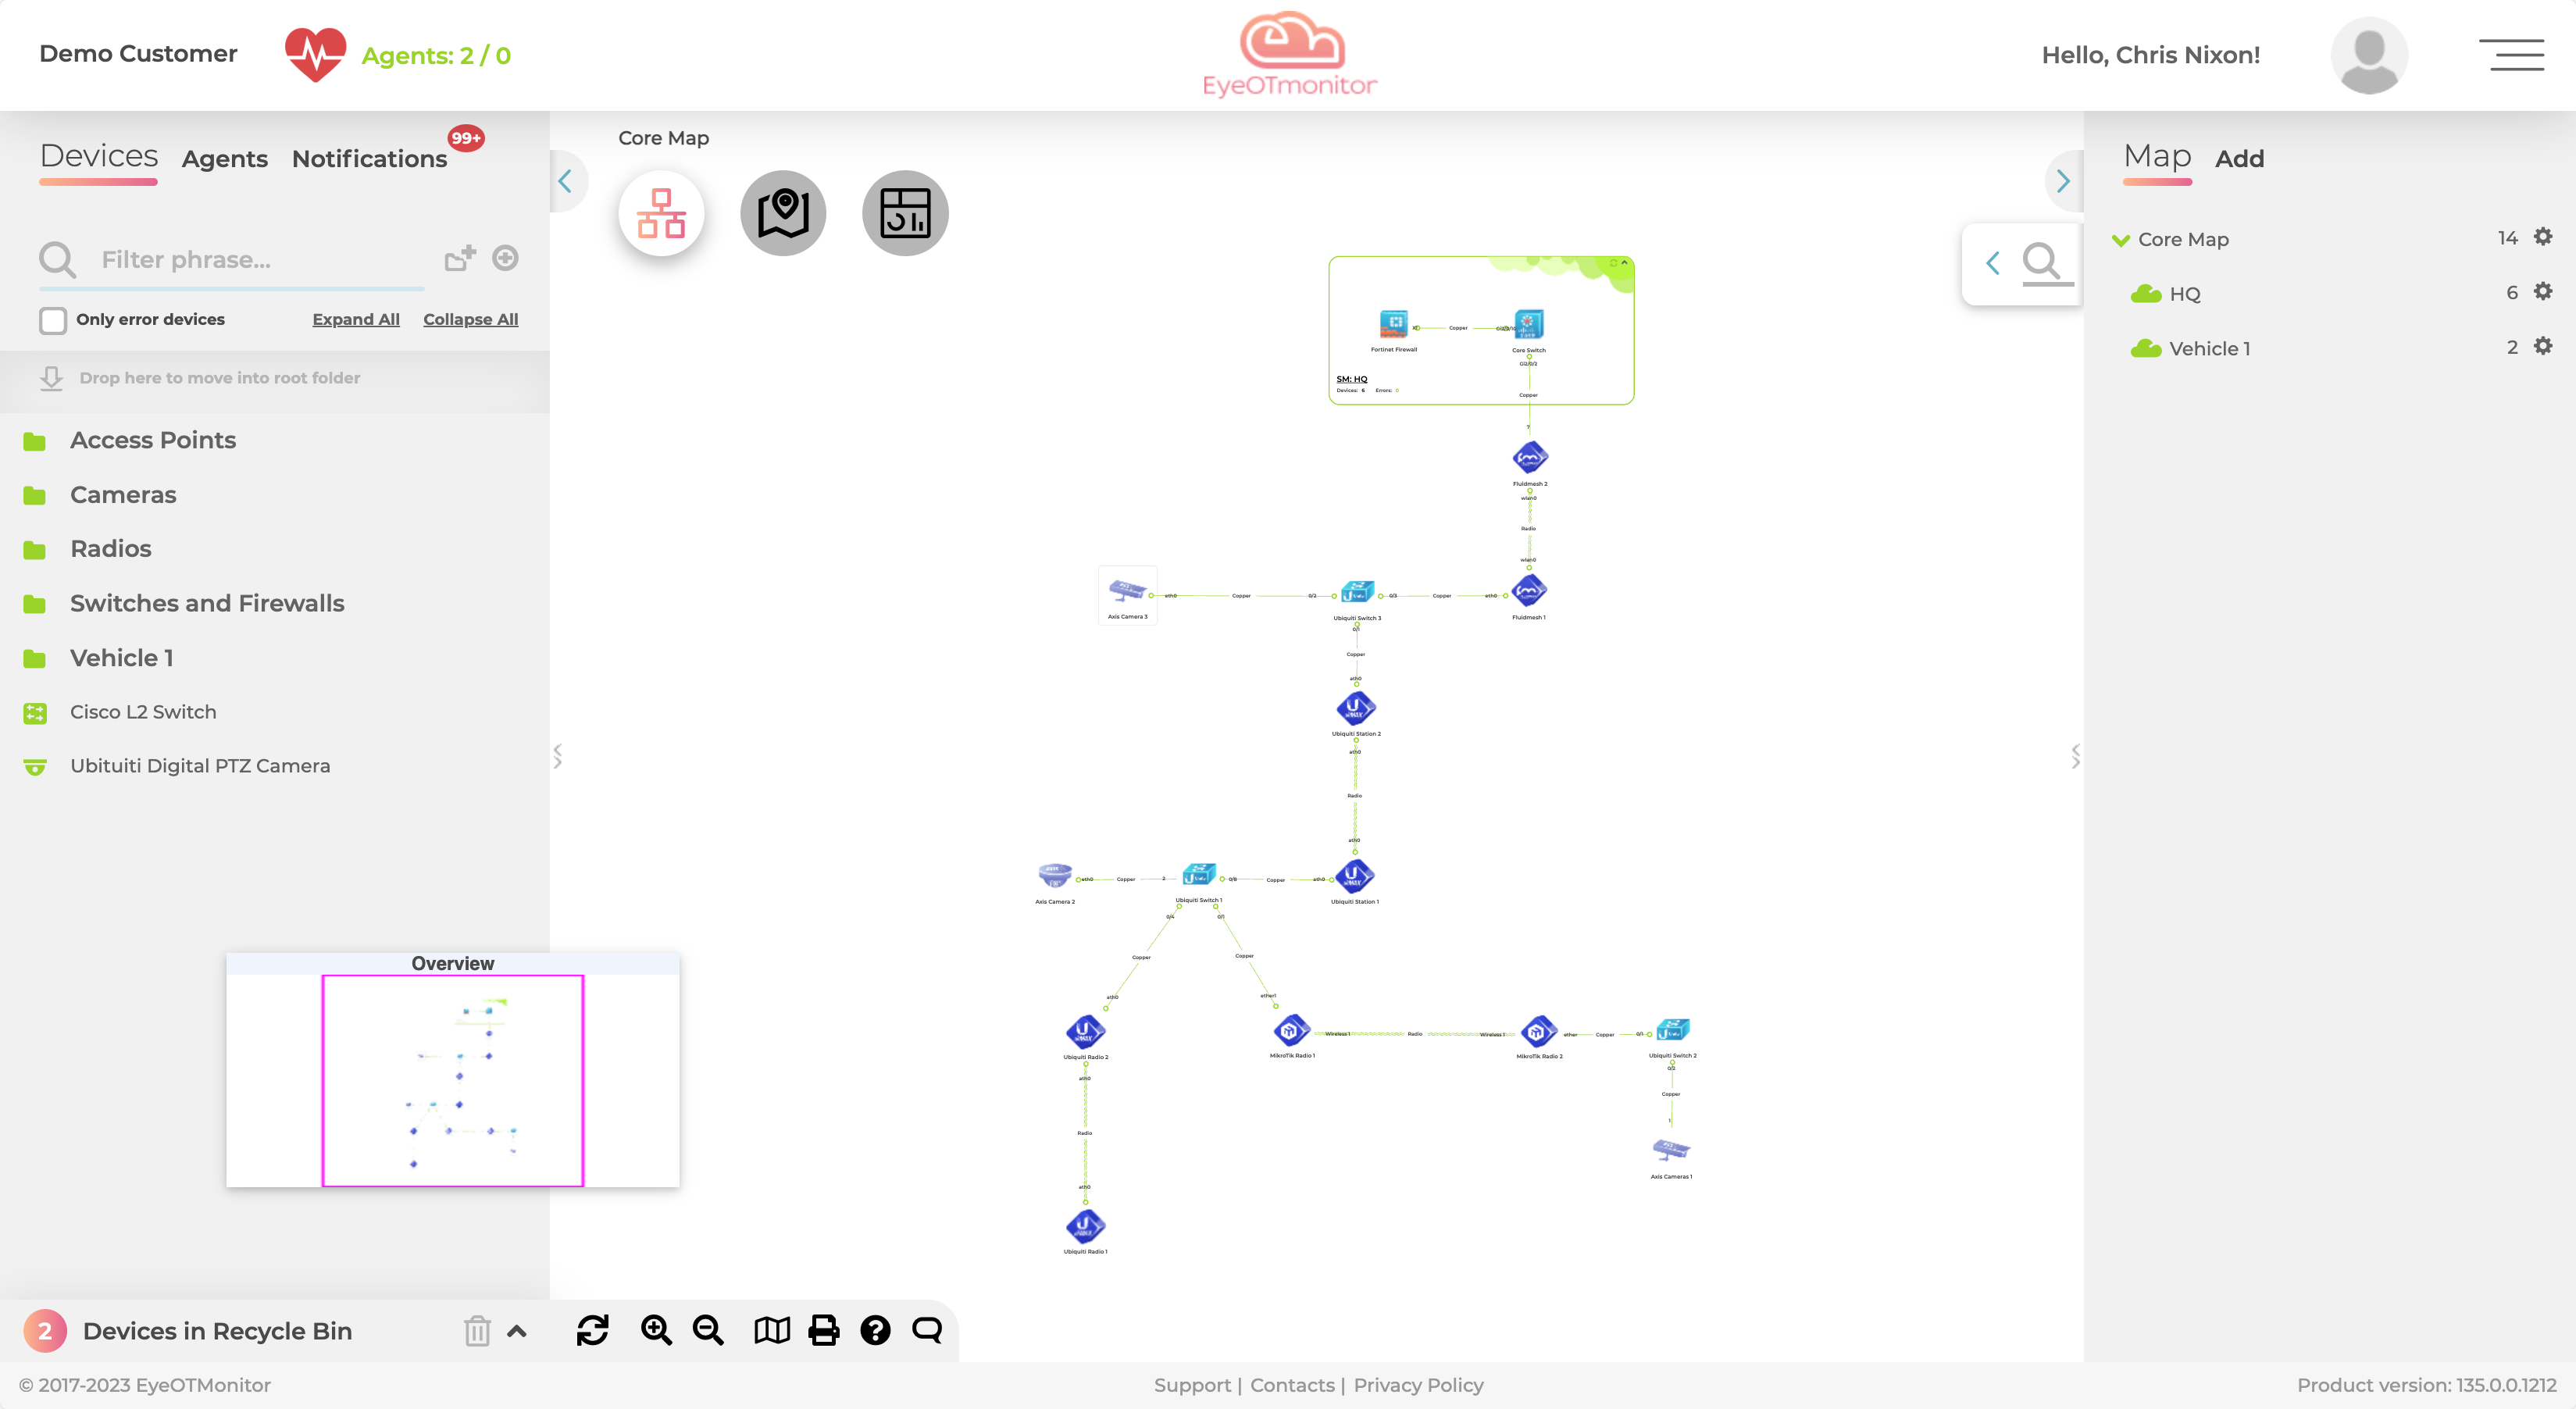Toggle the overview minimap icon
This screenshot has height=1409, width=2576.
coord(771,1330)
